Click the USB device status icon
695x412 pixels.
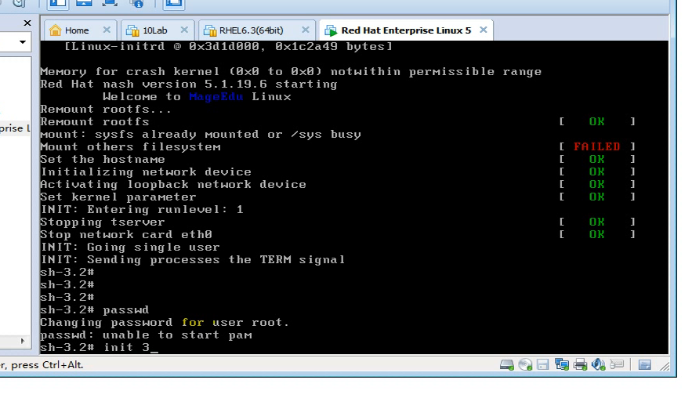(617, 365)
